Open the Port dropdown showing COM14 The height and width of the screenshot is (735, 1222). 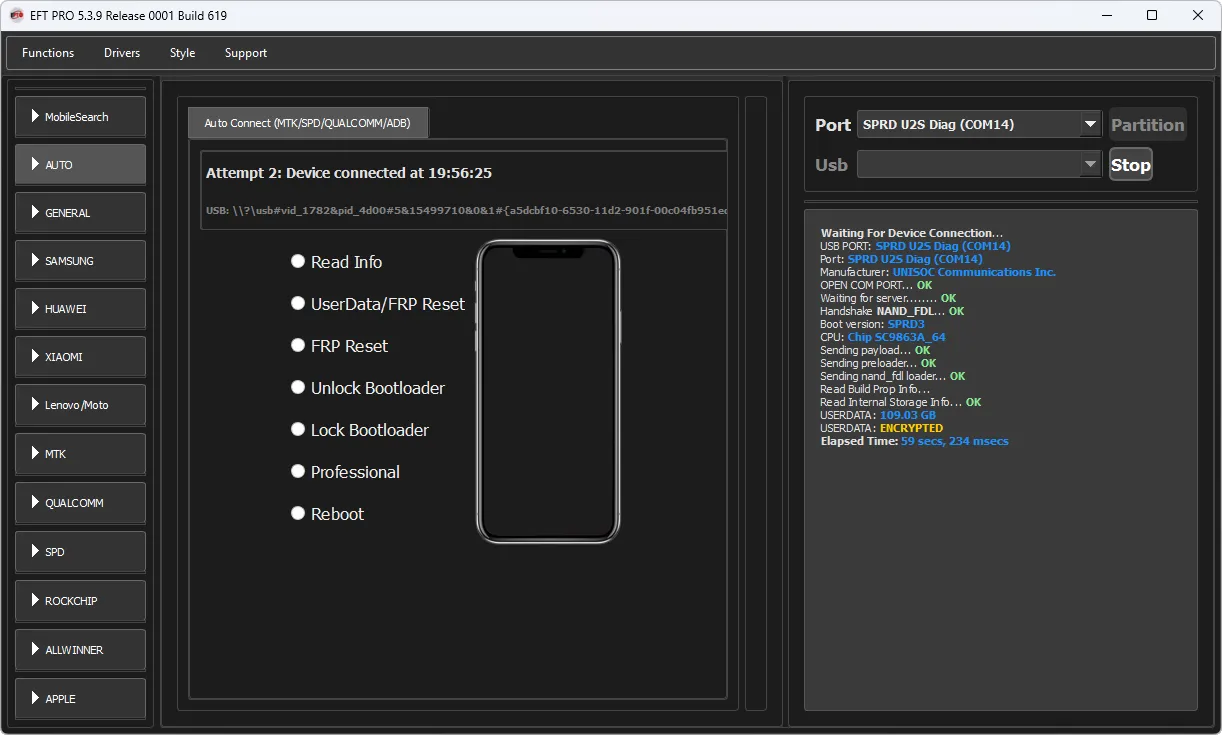click(1089, 125)
